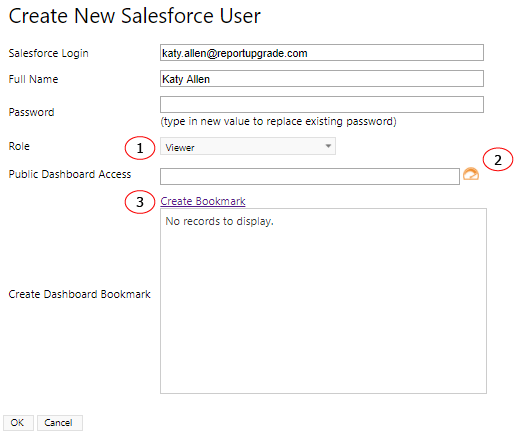Click the 'No records to display.' text
The height and width of the screenshot is (441, 514).
tap(219, 221)
